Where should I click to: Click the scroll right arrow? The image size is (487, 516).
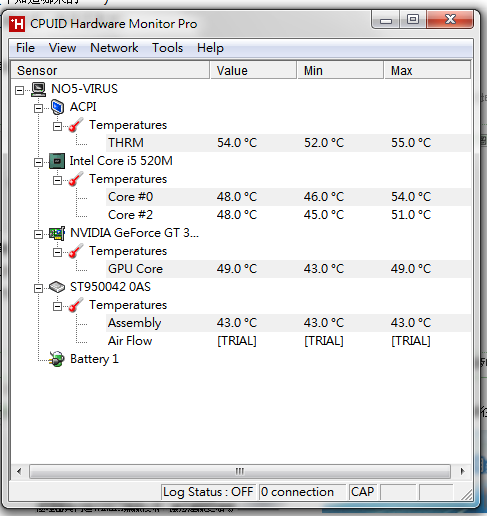[462, 471]
